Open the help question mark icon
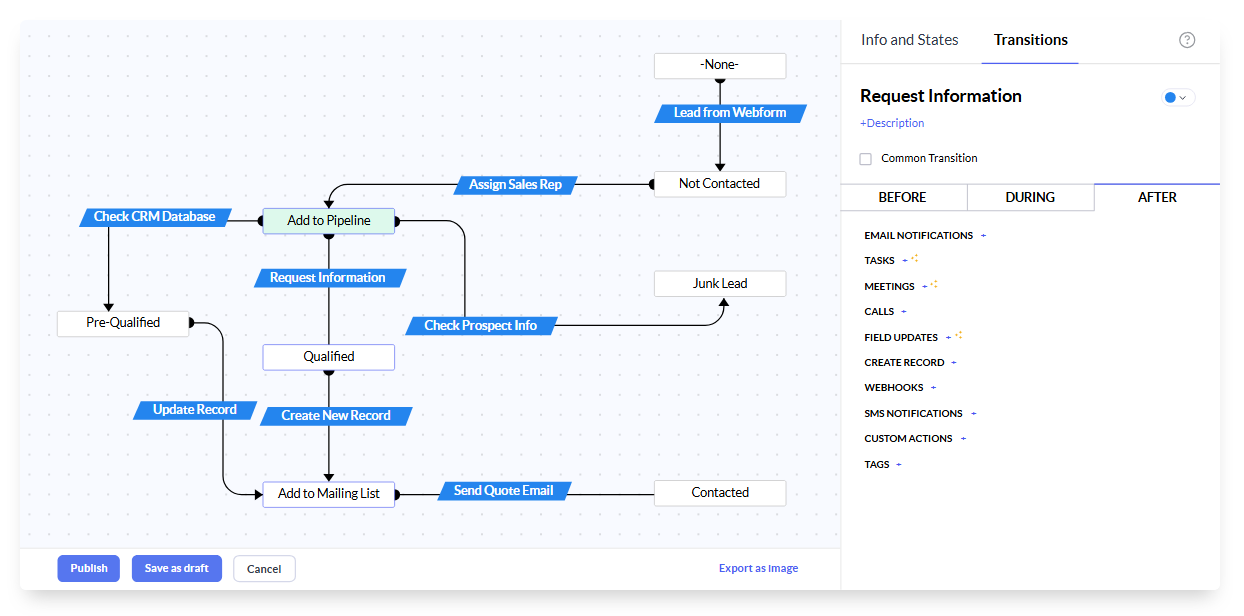The image size is (1244, 616). coord(1187,40)
